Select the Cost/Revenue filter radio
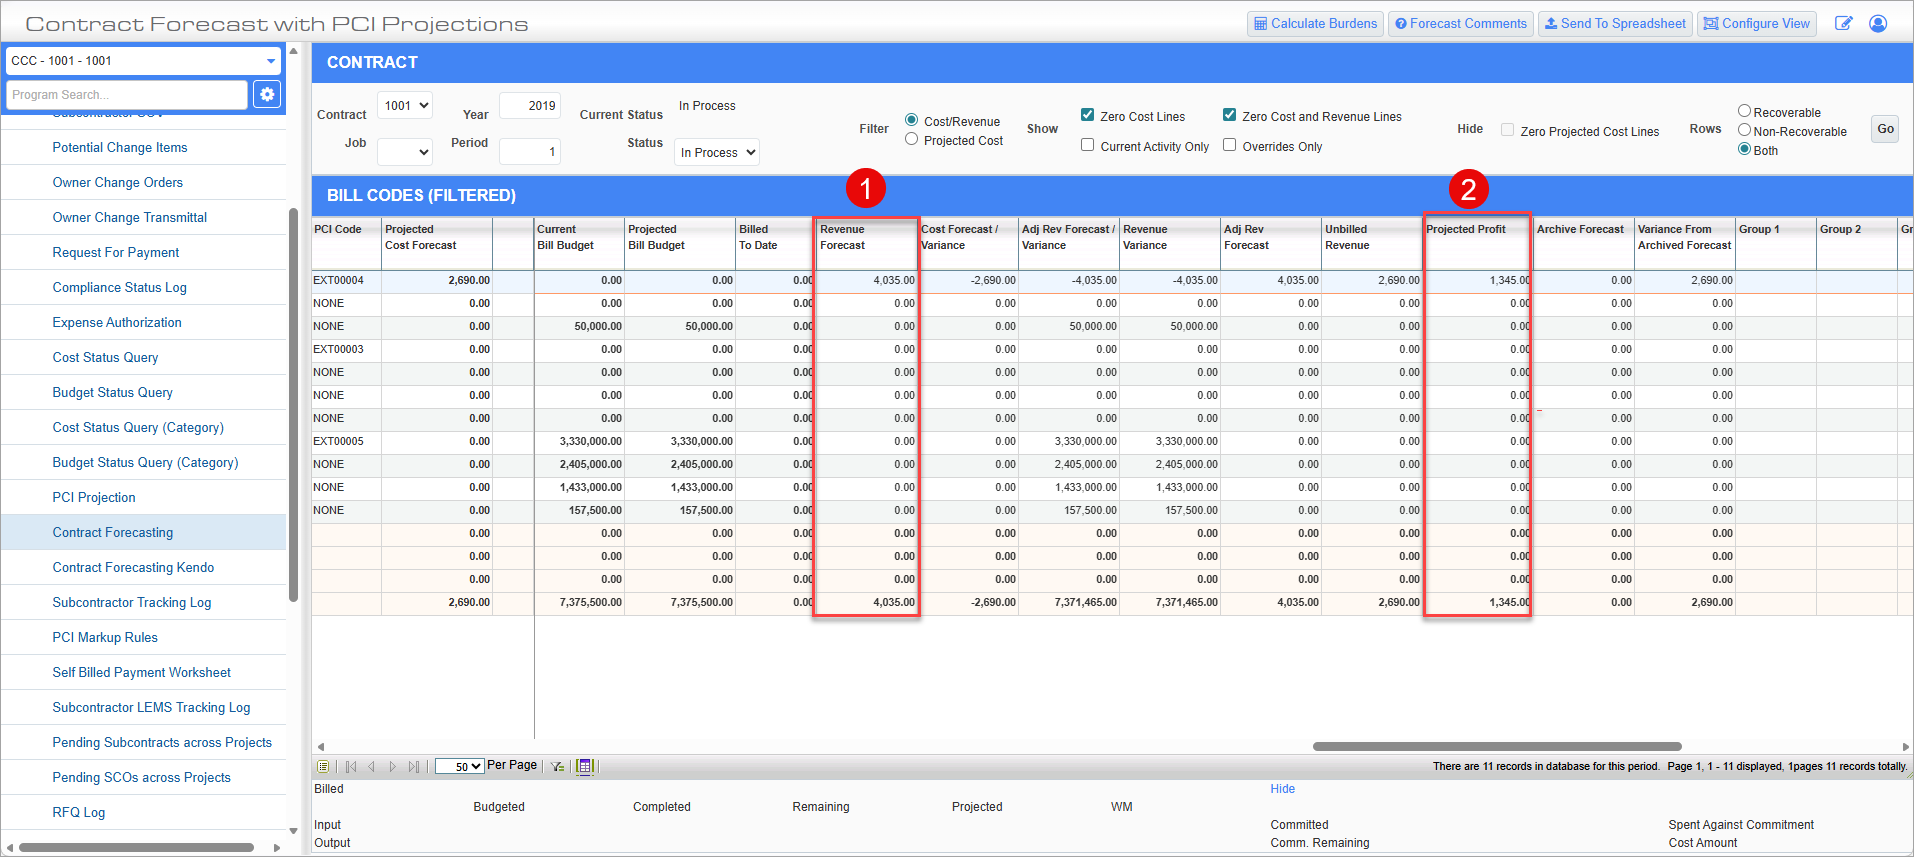This screenshot has height=857, width=1914. coord(911,120)
